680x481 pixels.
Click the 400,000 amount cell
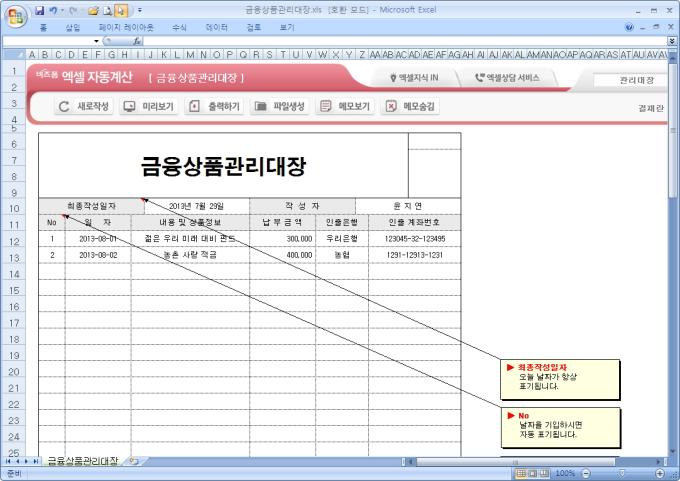coord(282,255)
